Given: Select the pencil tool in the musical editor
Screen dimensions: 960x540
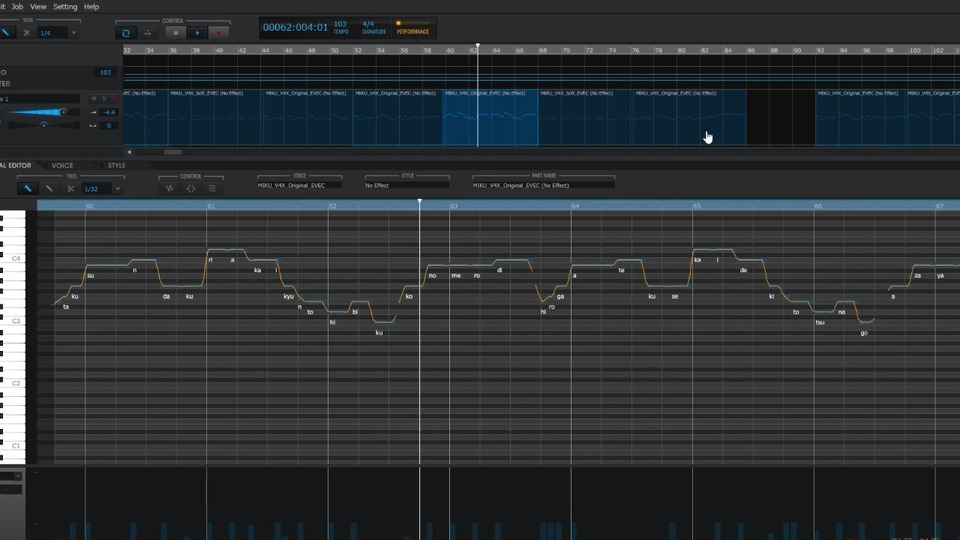Looking at the screenshot, I should 28,188.
